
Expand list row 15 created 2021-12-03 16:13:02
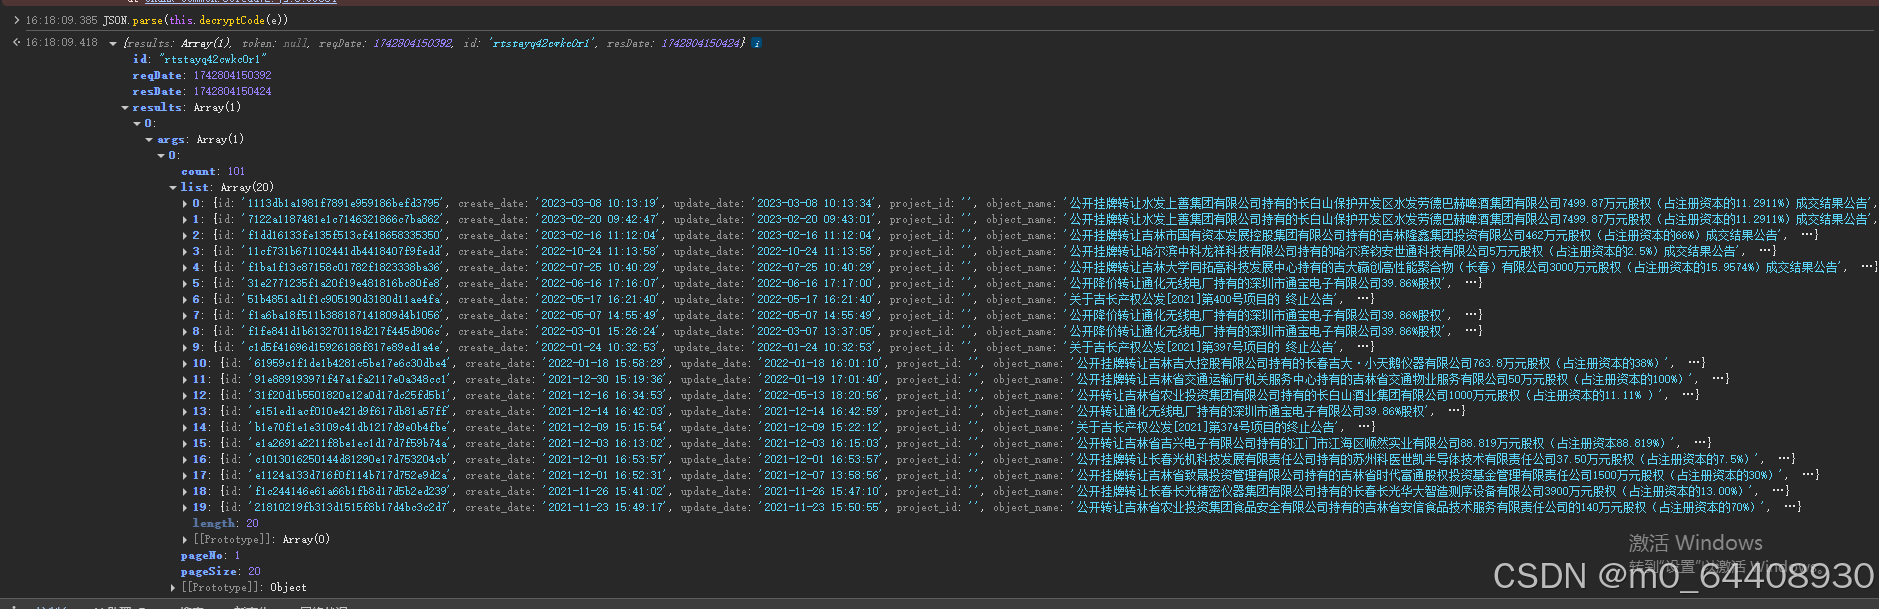pyautogui.click(x=185, y=444)
